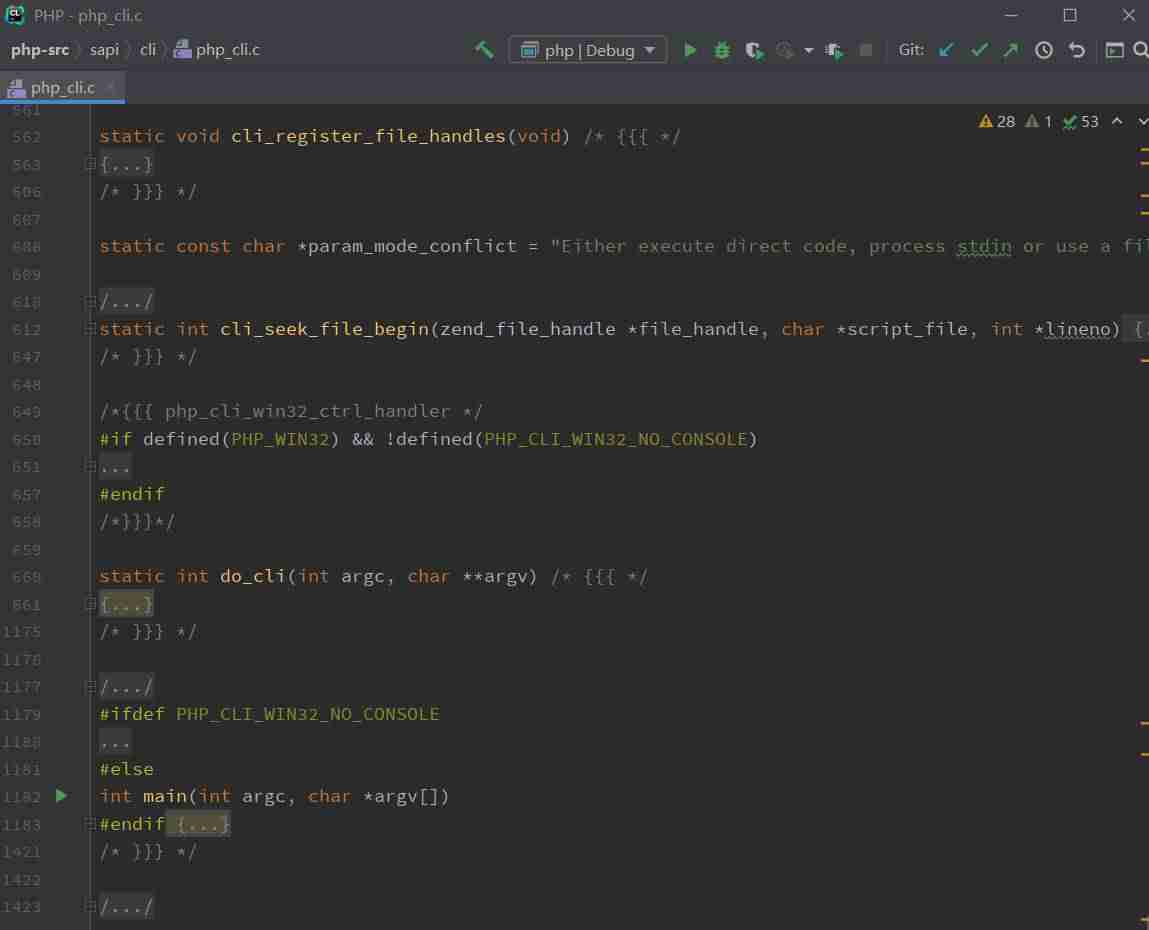Click PHP_CLI_WIN32_NO_CONSOLE on #ifdef line
This screenshot has width=1149, height=930.
(x=308, y=714)
